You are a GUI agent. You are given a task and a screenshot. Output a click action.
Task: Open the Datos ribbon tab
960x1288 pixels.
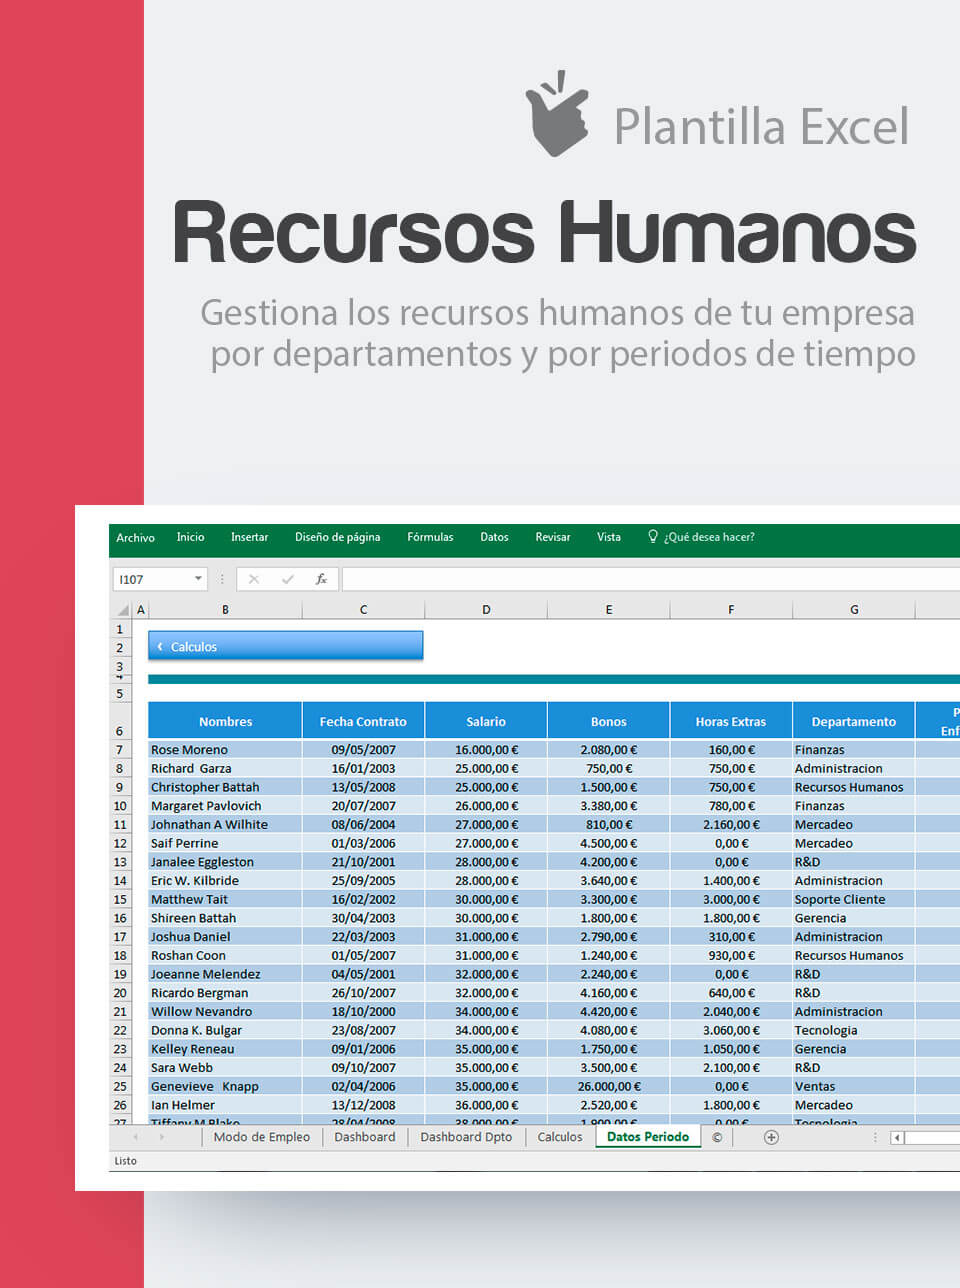coord(494,537)
